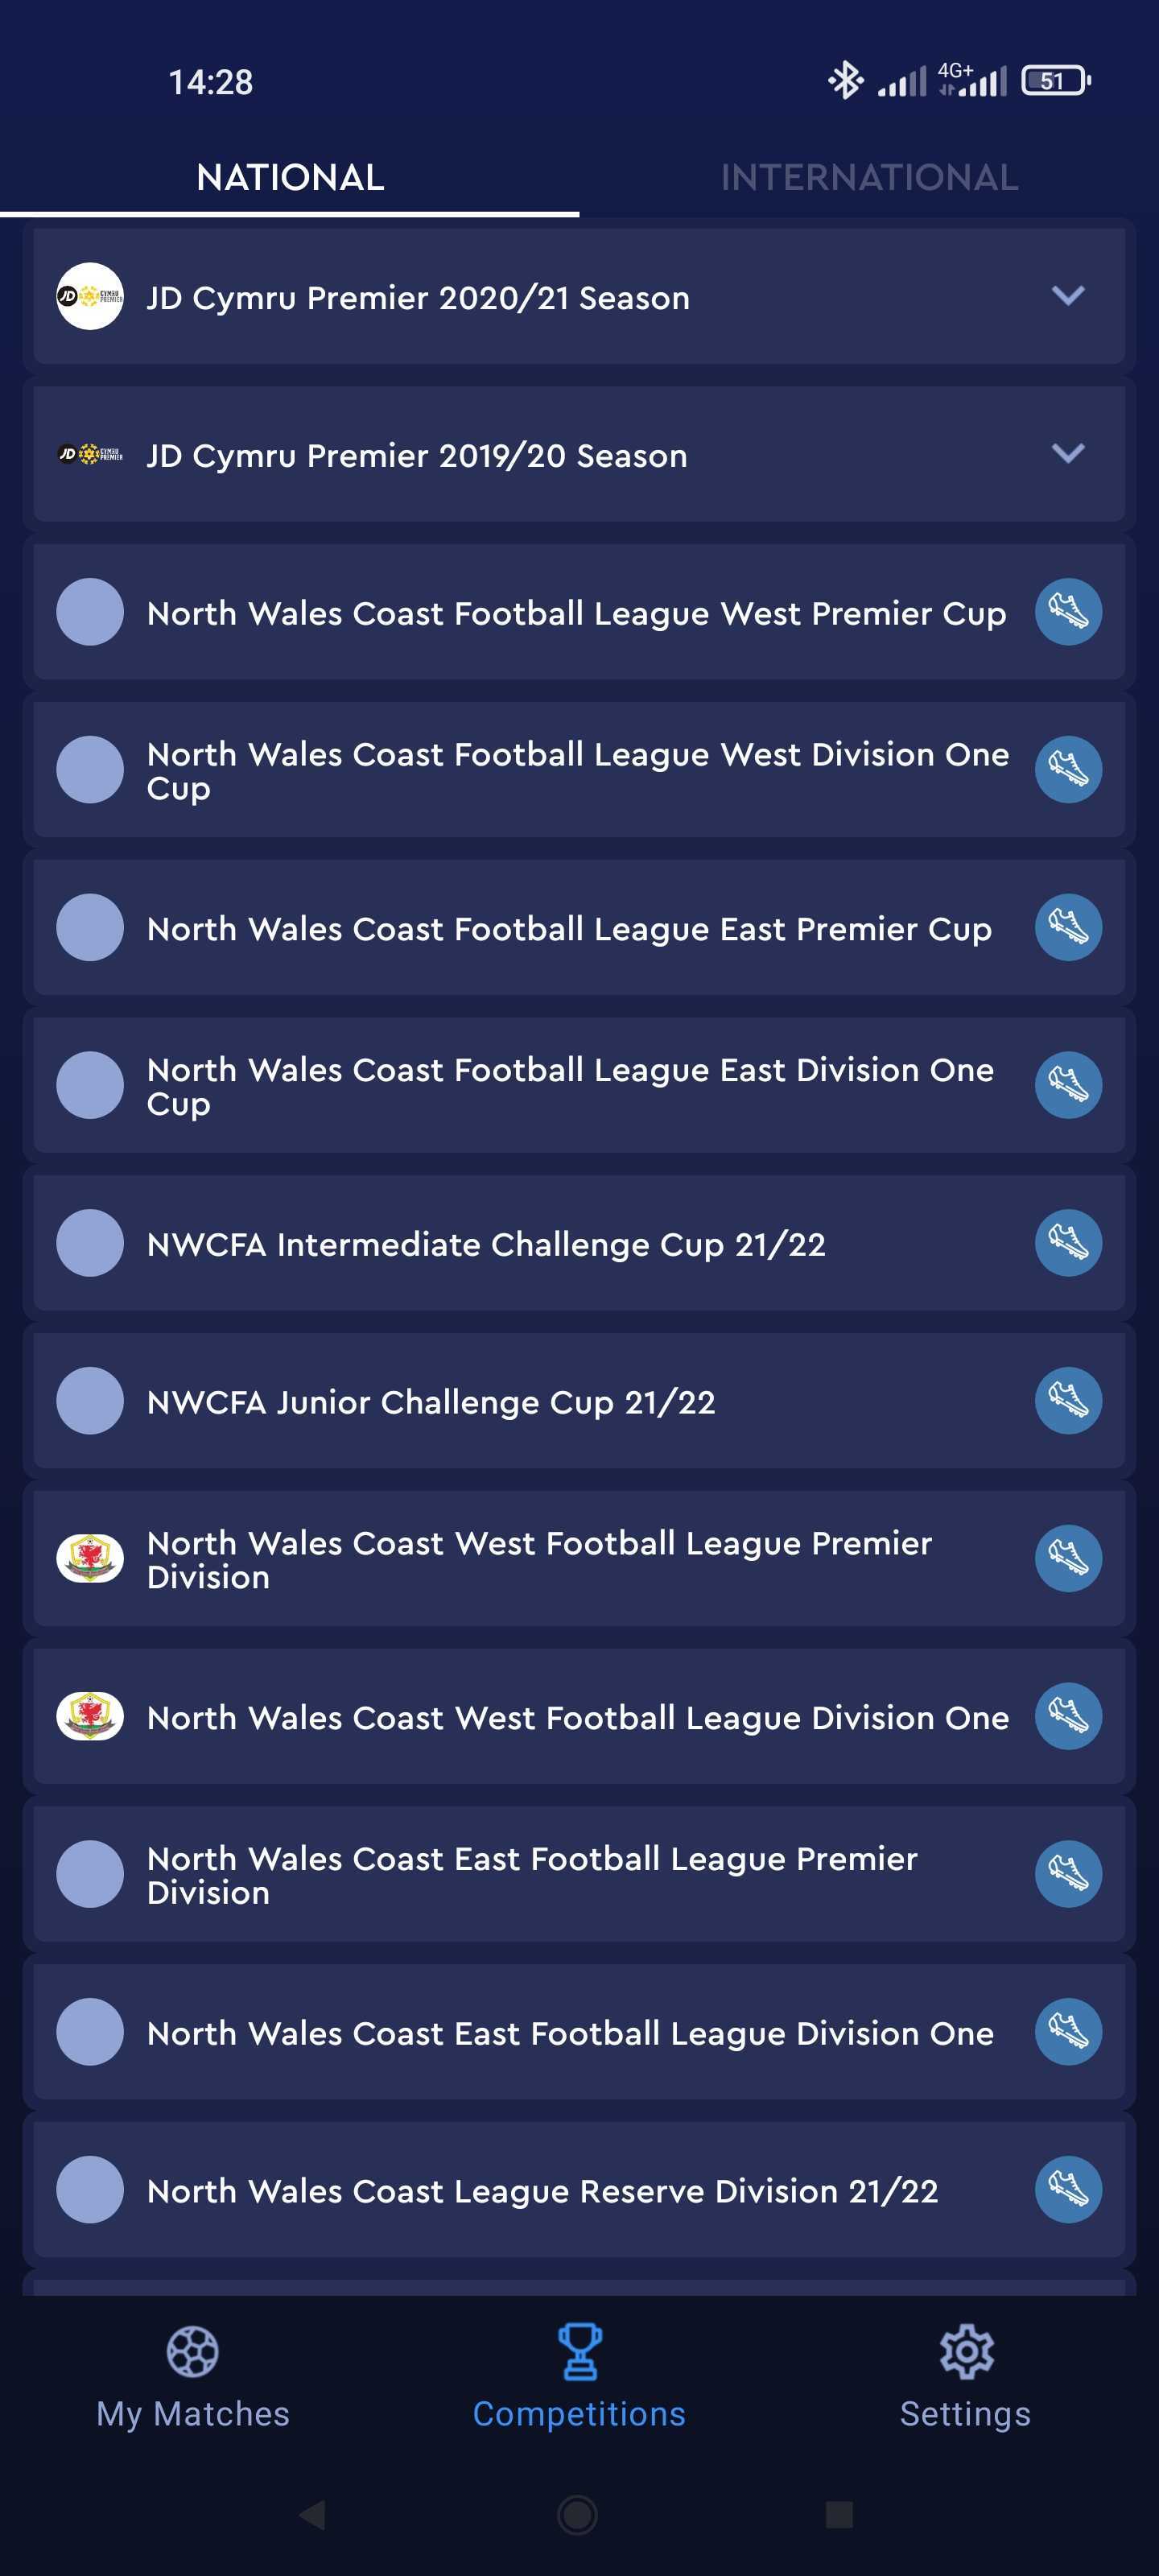Tap boot icon for North Wales Coast Football League West Premier Cup
Image resolution: width=1159 pixels, height=2576 pixels.
pos(1067,612)
